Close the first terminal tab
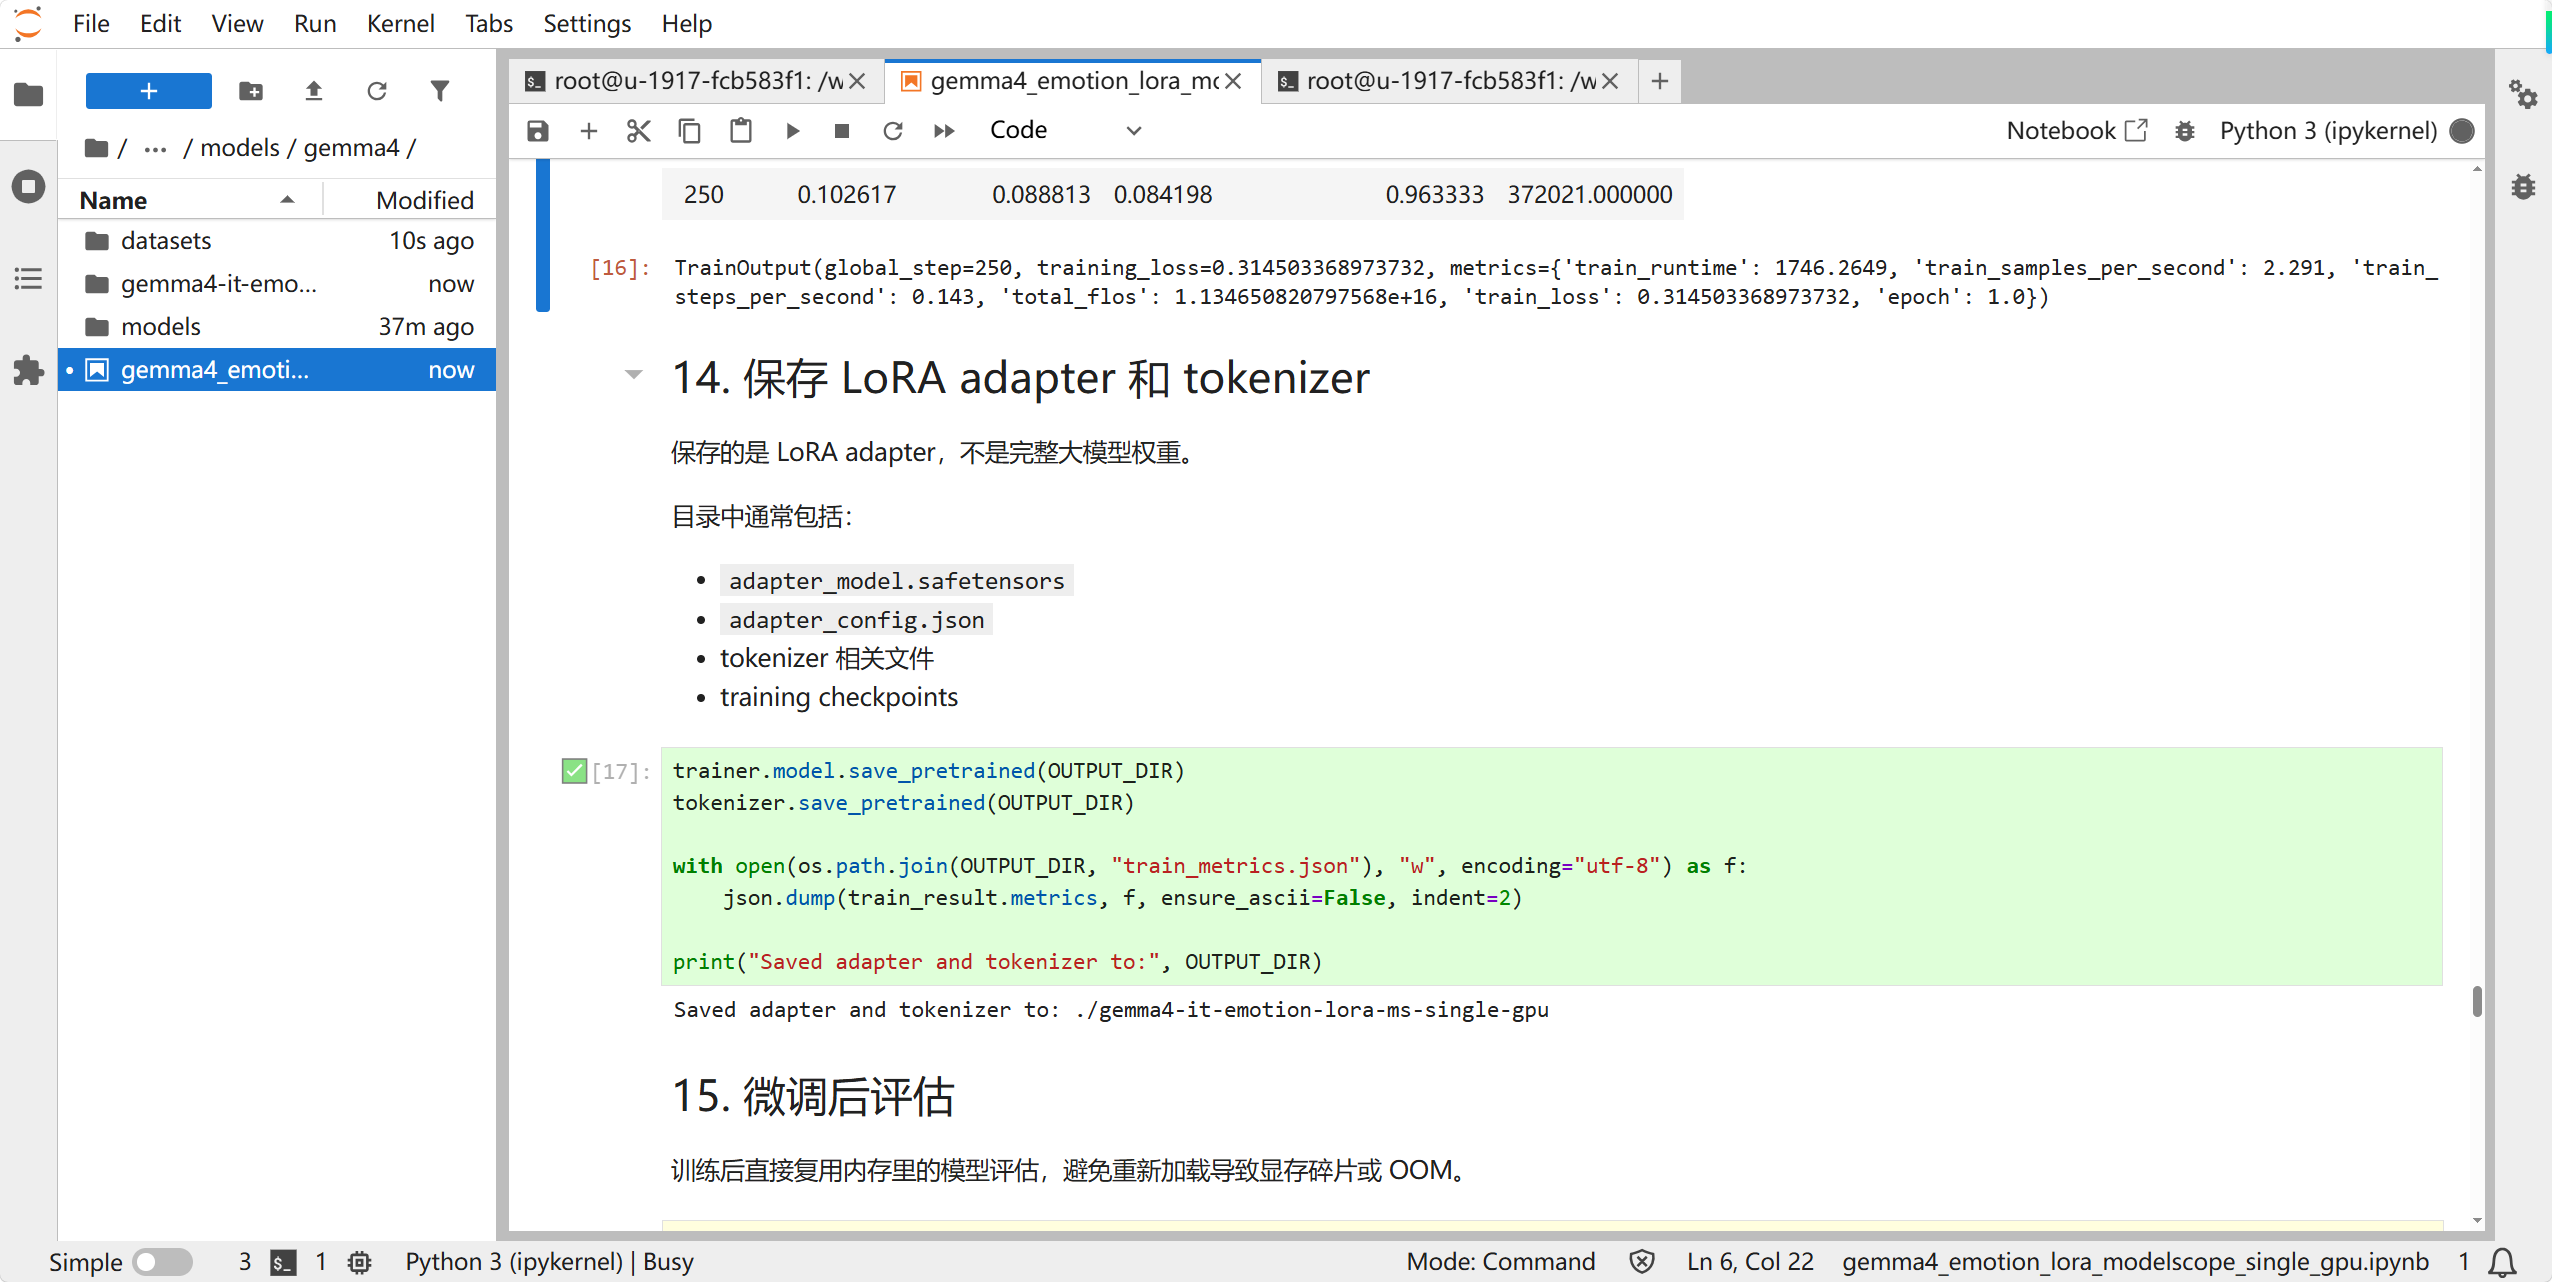 coord(857,81)
